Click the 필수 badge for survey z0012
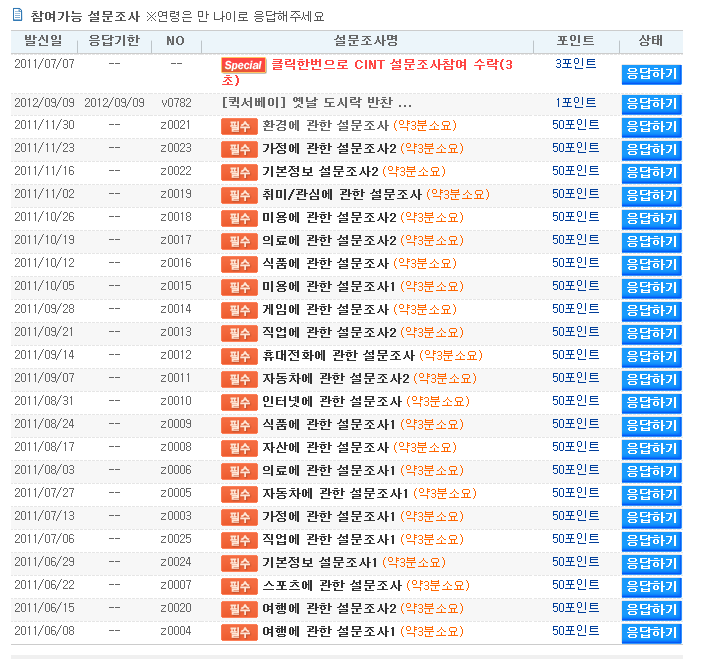Viewport: 702px width, 659px height. click(239, 357)
